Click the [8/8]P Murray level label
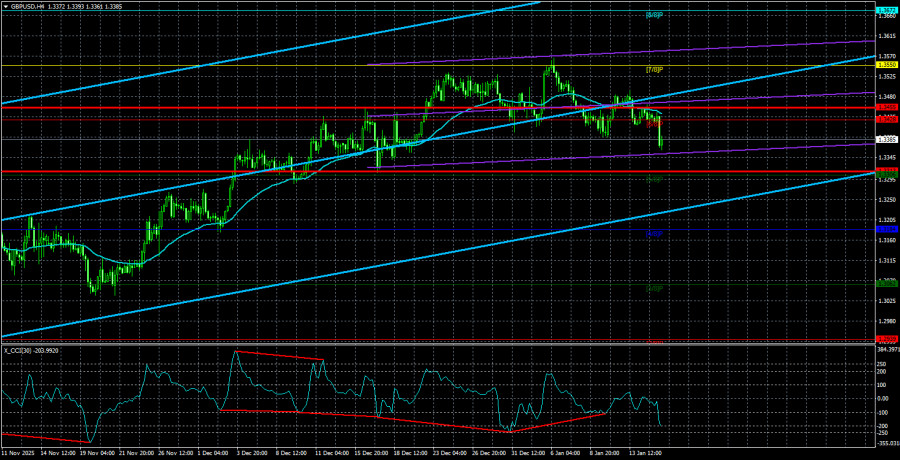The image size is (900, 460). coord(655,16)
